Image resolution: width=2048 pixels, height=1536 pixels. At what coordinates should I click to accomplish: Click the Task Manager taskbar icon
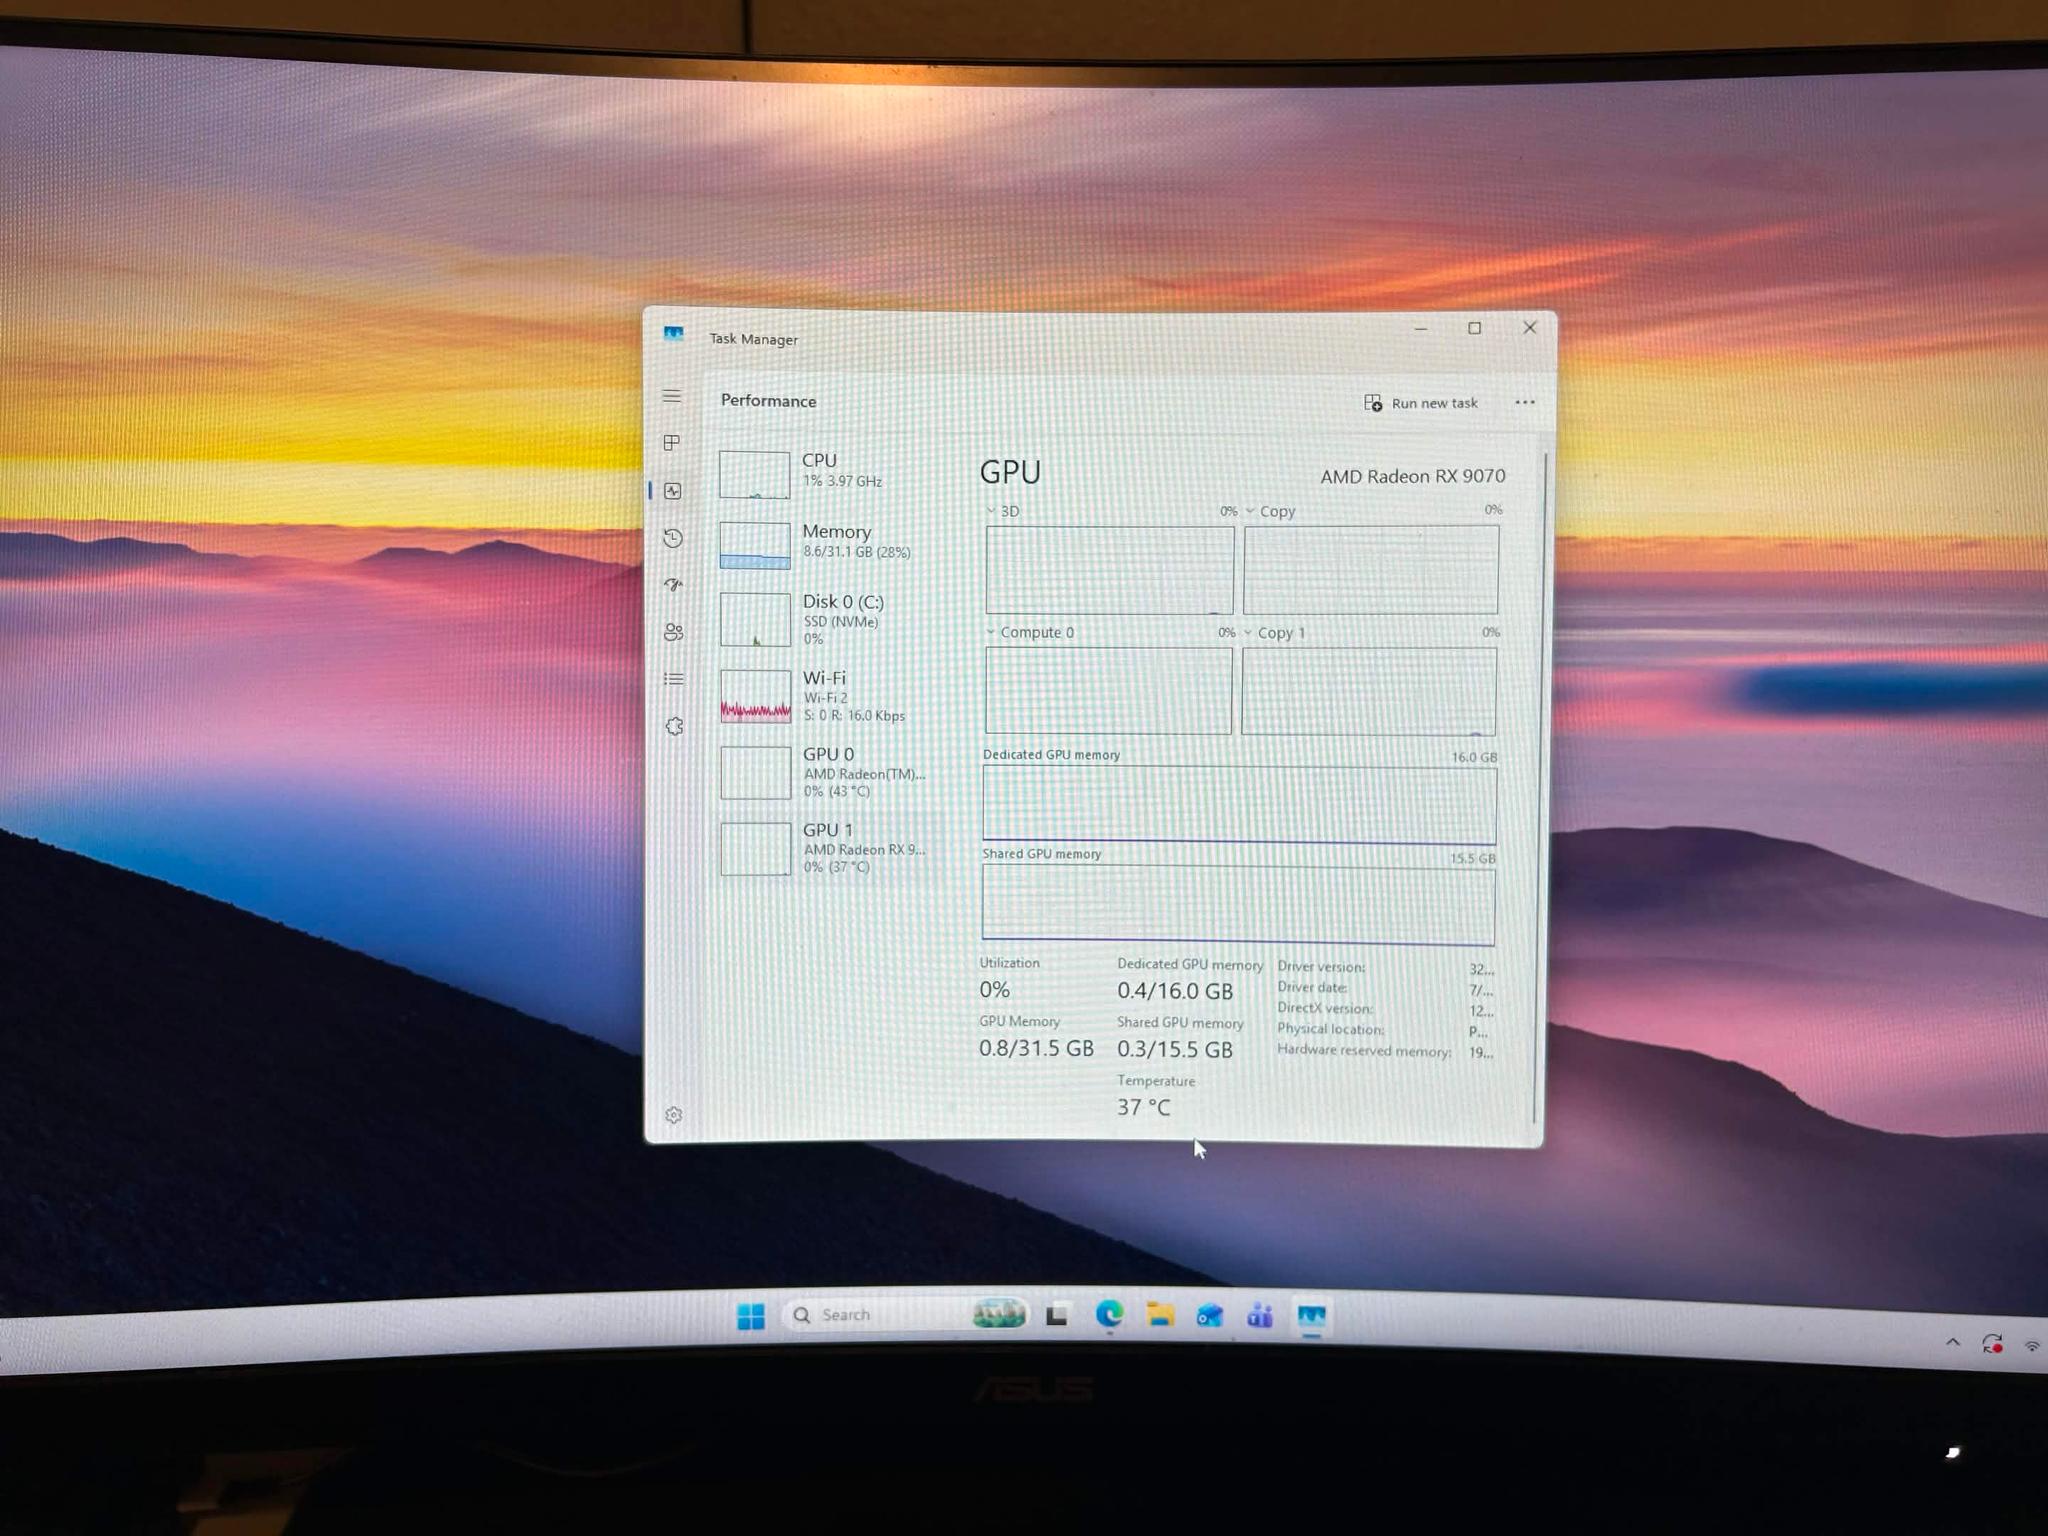pyautogui.click(x=1312, y=1316)
